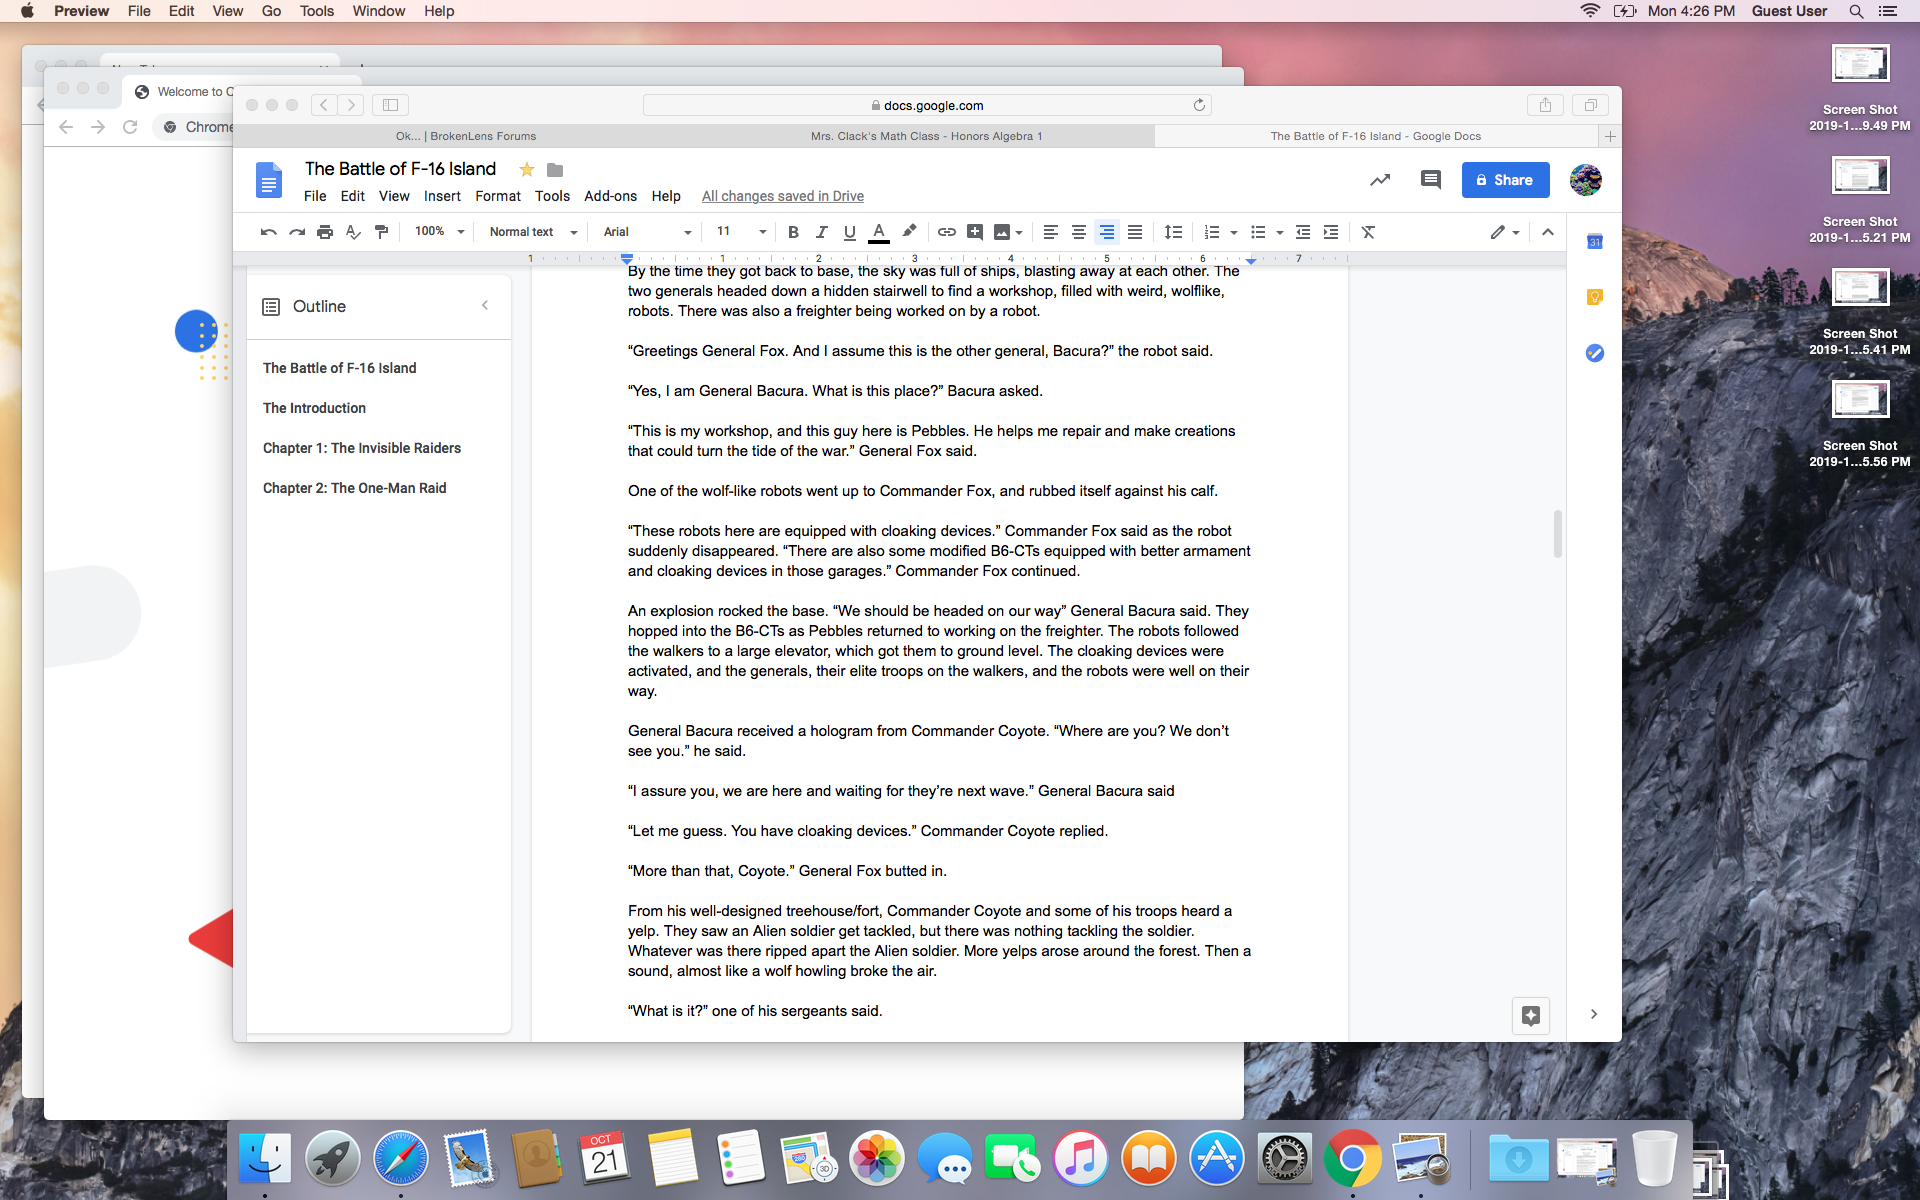Jump to The Introduction in outline
Screen dimensions: 1920x1200
(314, 408)
